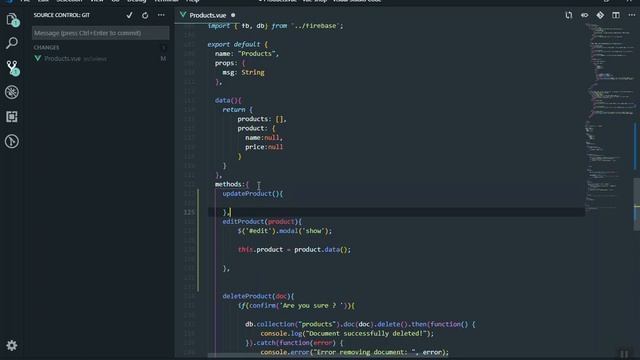Click the import { fb, db} from firebase line

275,26
